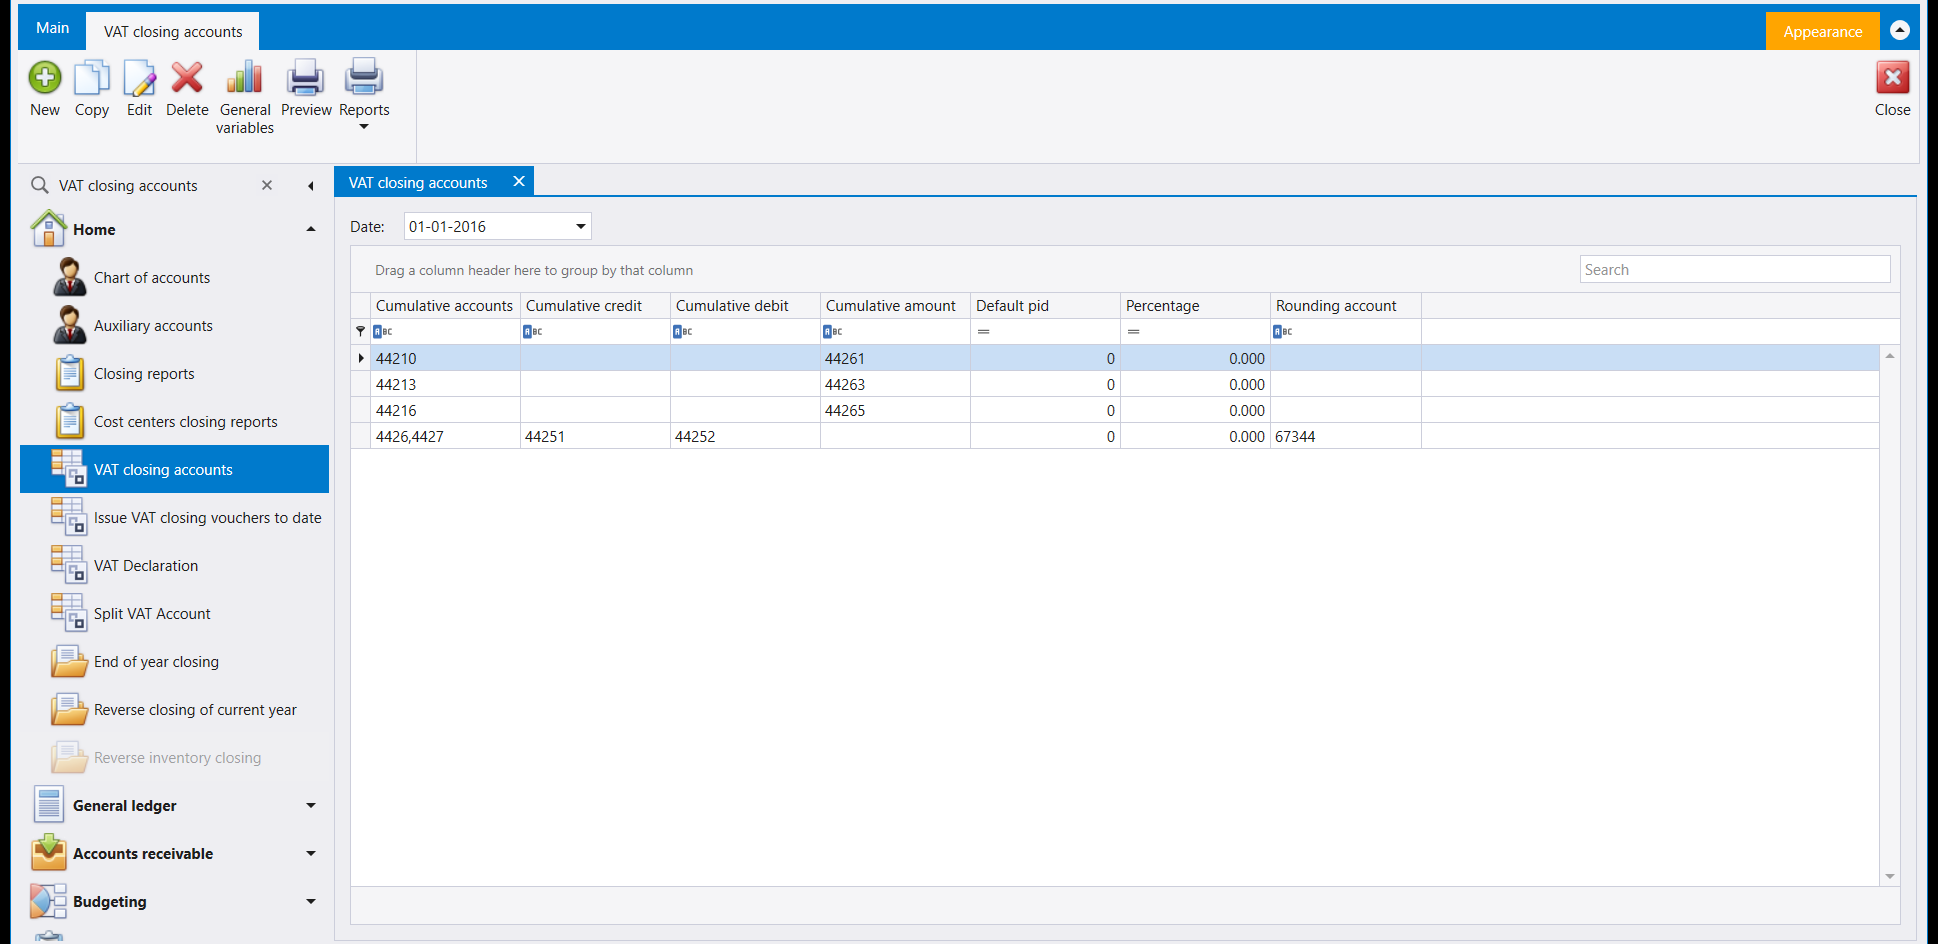Open Auxiliary accounts
The width and height of the screenshot is (1938, 944).
pyautogui.click(x=153, y=326)
